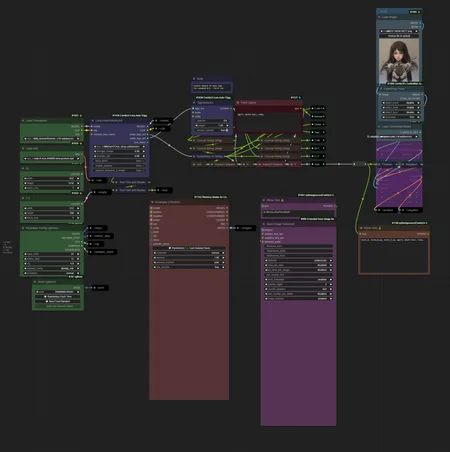Toggle enable_preview in the LoraLoader node
Image resolution: width=450 pixels, height=452 pixels.
tap(119, 165)
